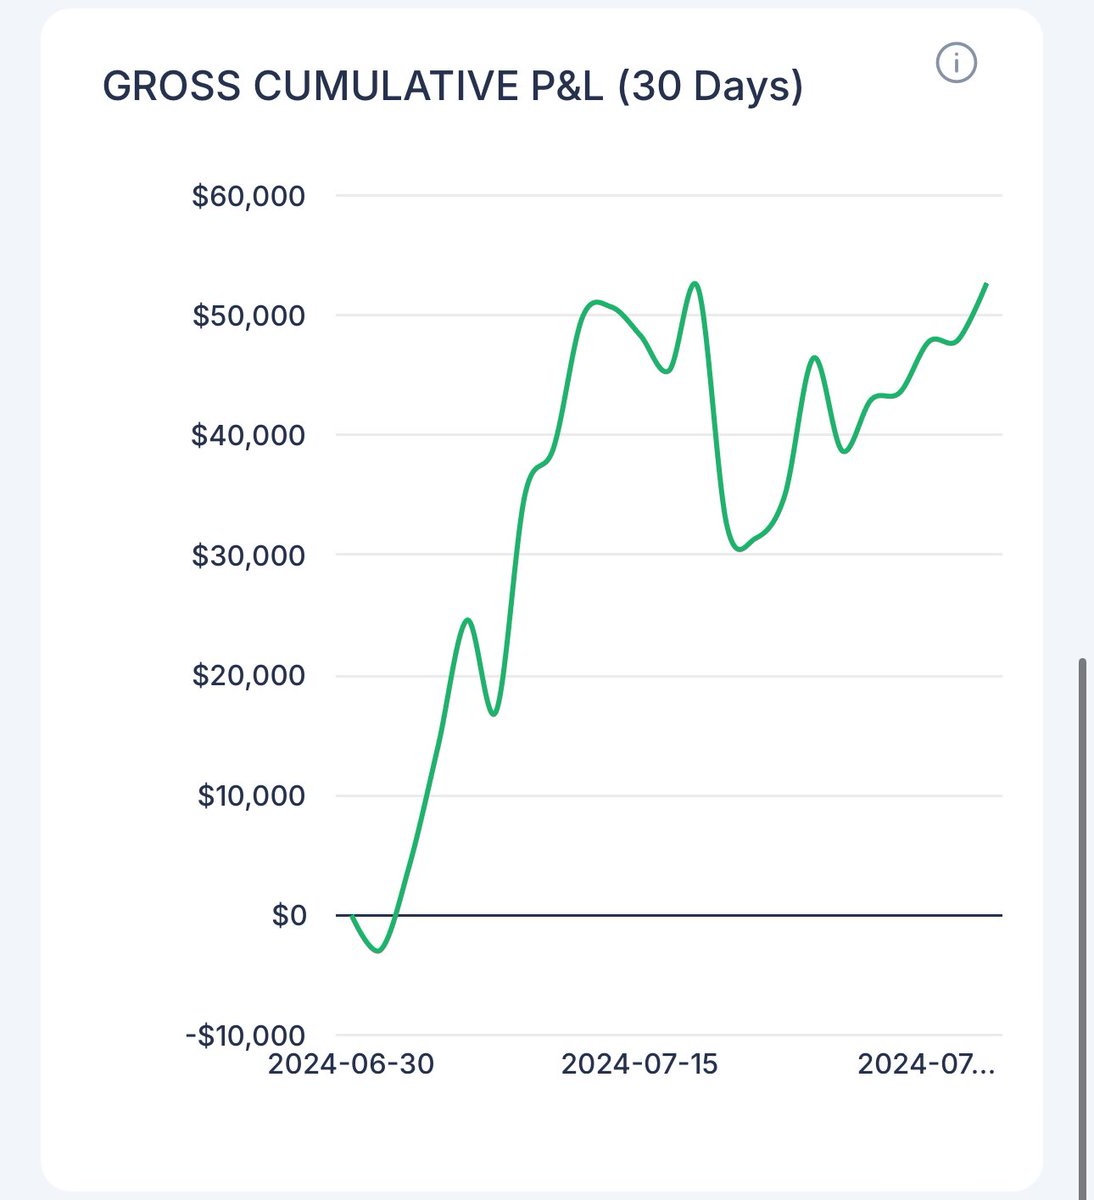Image resolution: width=1094 pixels, height=1200 pixels.
Task: Select the $60,000 axis label
Action: 248,196
